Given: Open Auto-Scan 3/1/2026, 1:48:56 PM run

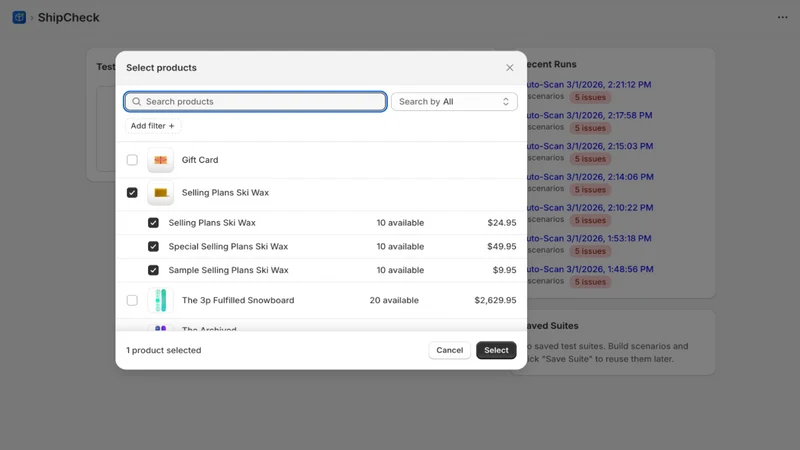Looking at the screenshot, I should point(590,269).
